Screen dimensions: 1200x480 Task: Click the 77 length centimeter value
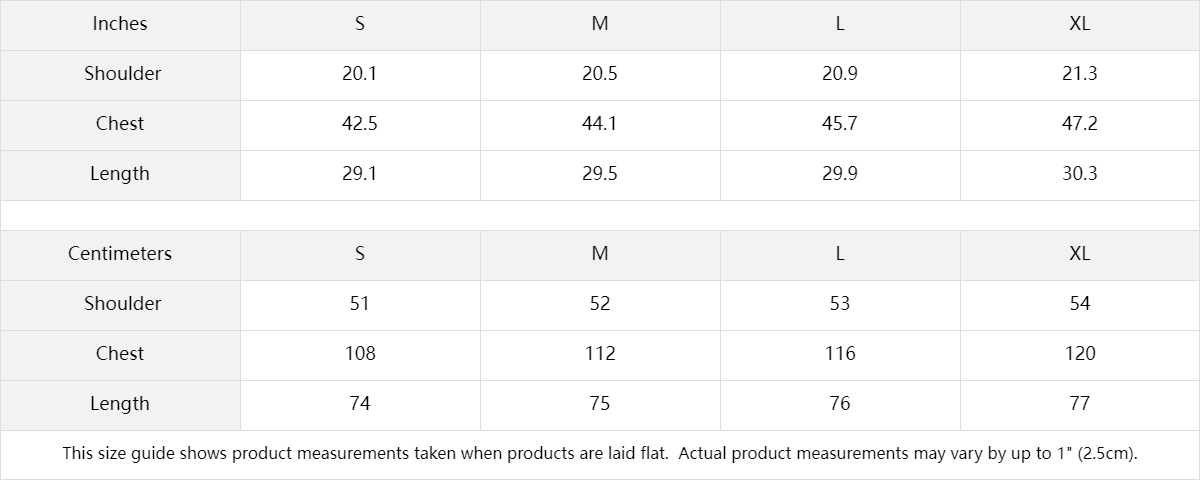click(x=1080, y=404)
